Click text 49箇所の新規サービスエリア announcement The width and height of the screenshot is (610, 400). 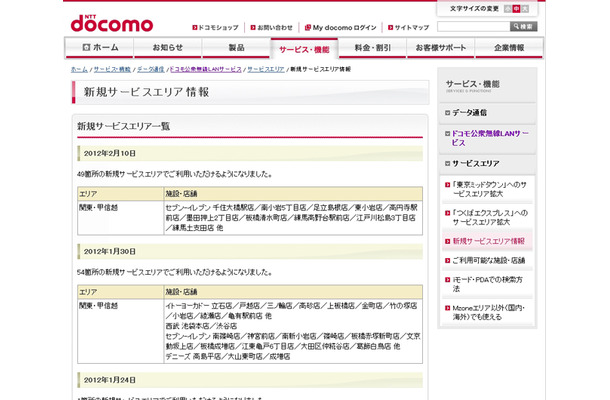pyautogui.click(x=174, y=174)
